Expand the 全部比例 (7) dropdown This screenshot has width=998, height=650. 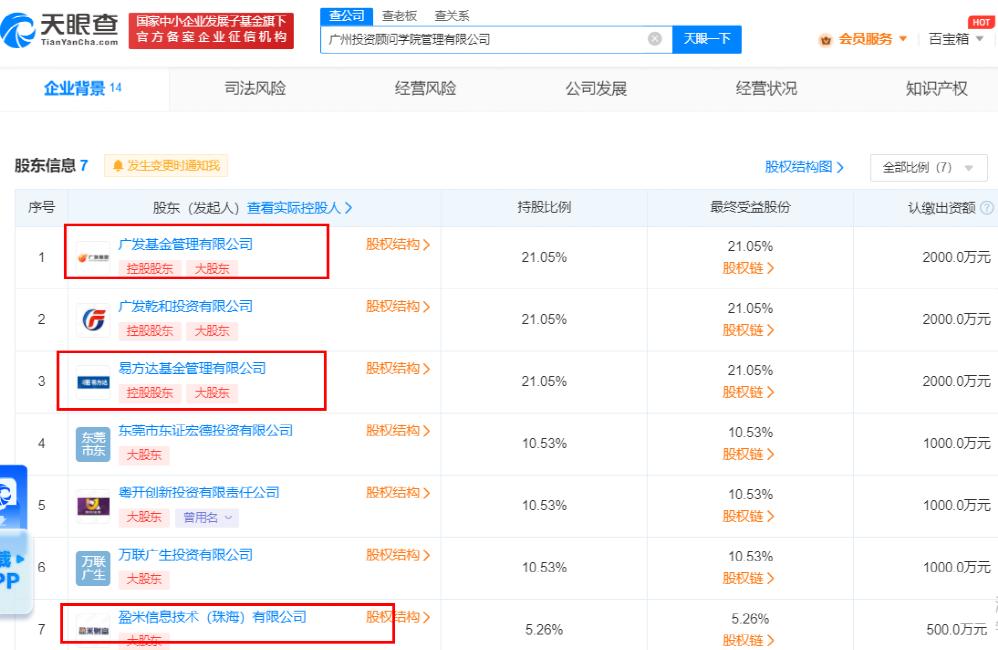(x=928, y=167)
